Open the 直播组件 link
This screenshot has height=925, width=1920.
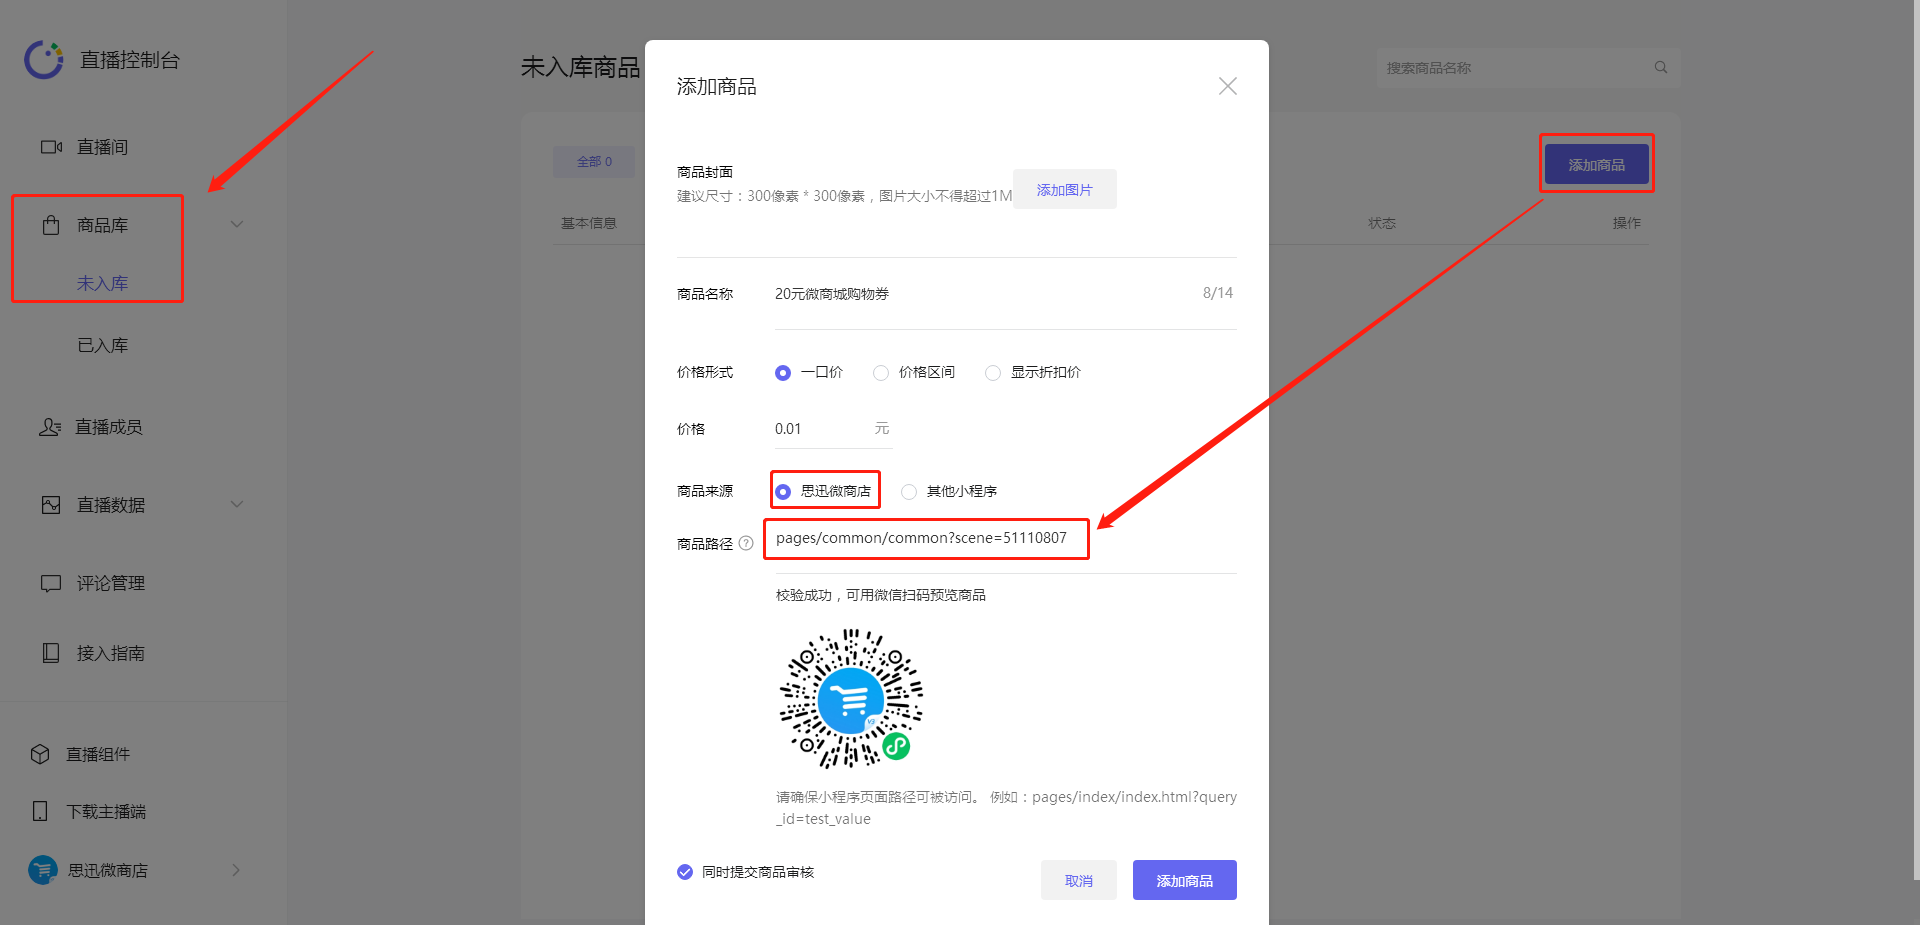pos(98,754)
